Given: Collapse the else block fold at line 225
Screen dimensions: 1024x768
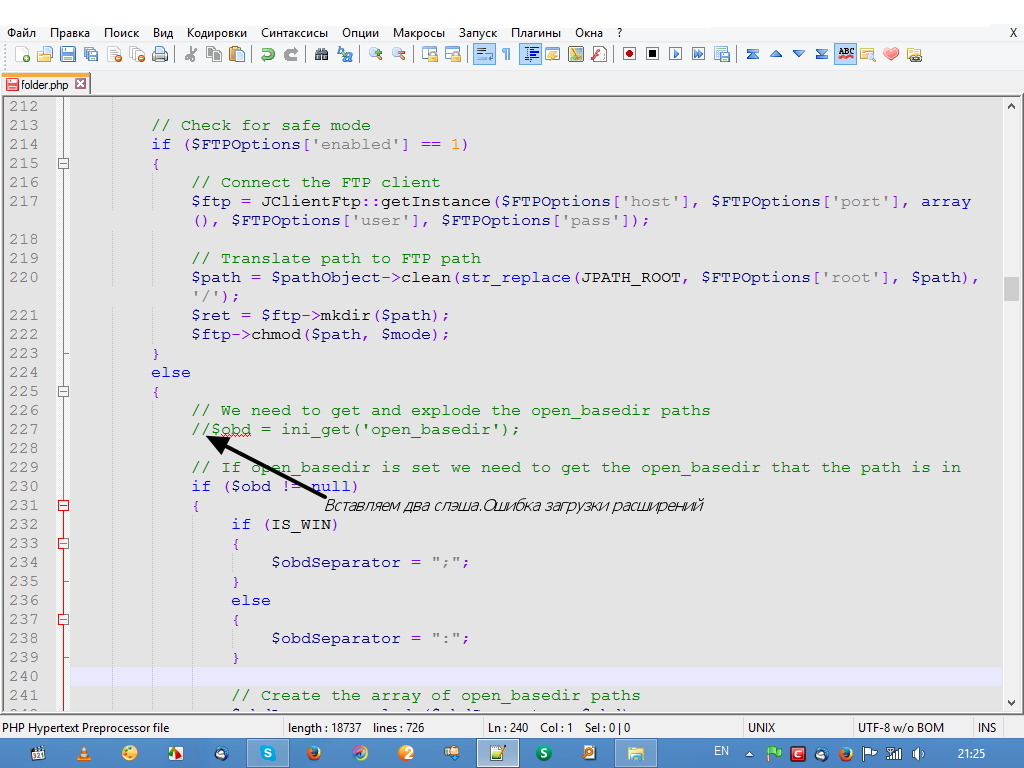Looking at the screenshot, I should tap(64, 391).
